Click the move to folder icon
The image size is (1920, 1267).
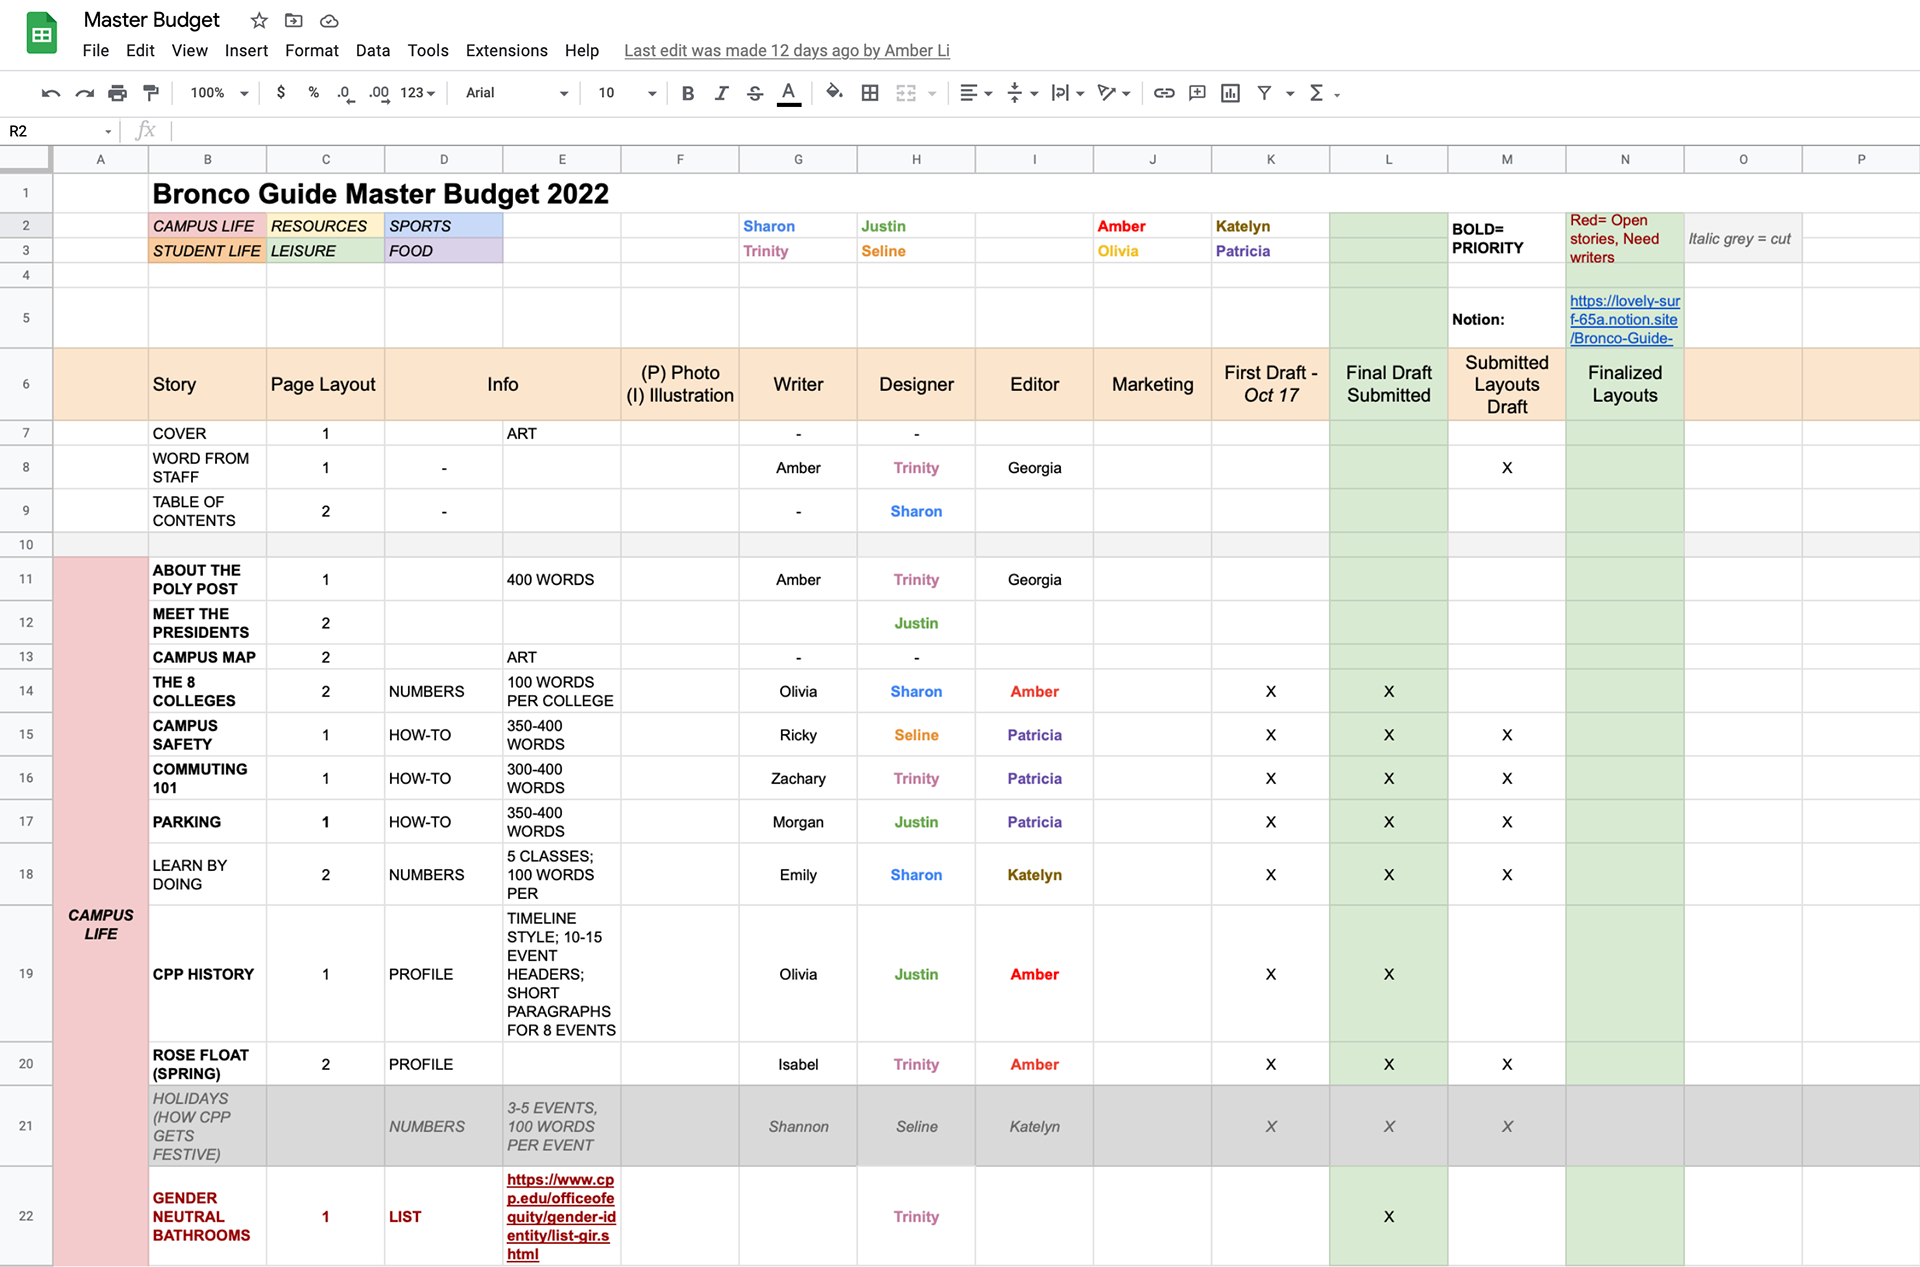[x=294, y=20]
